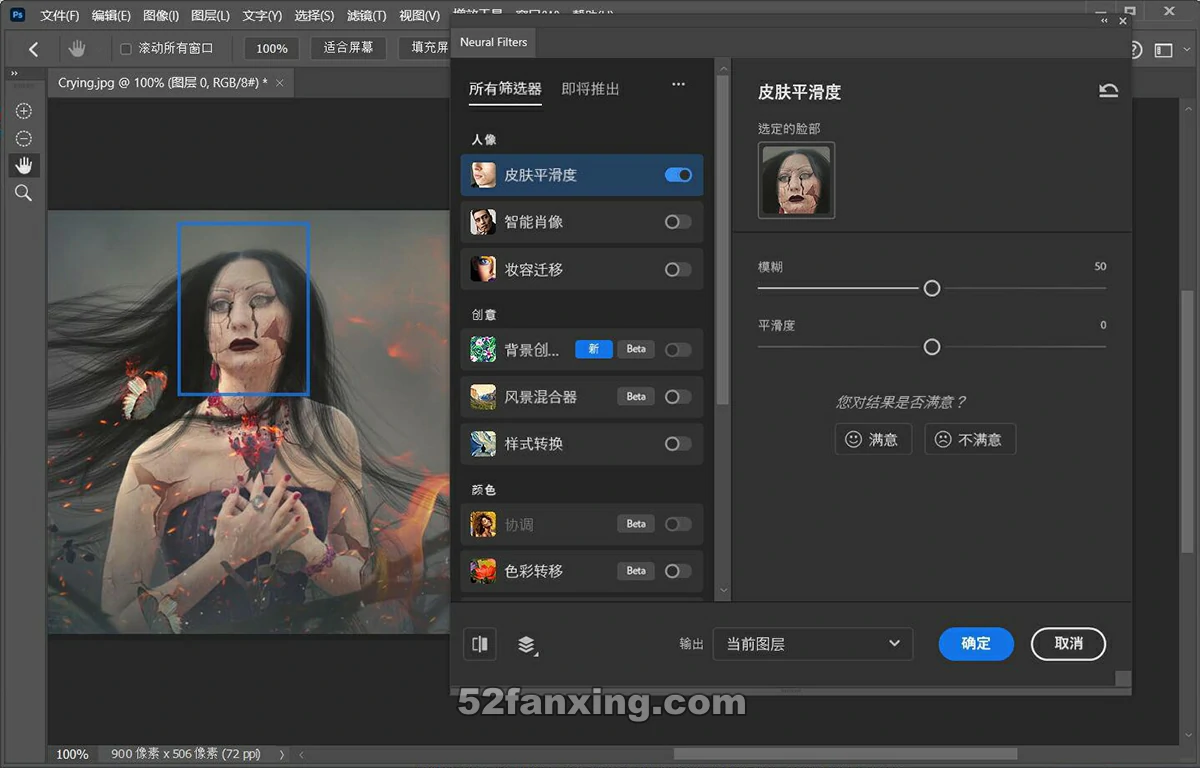Click the 智能肖像 filter thumbnail icon
The height and width of the screenshot is (768, 1200).
[x=483, y=222]
